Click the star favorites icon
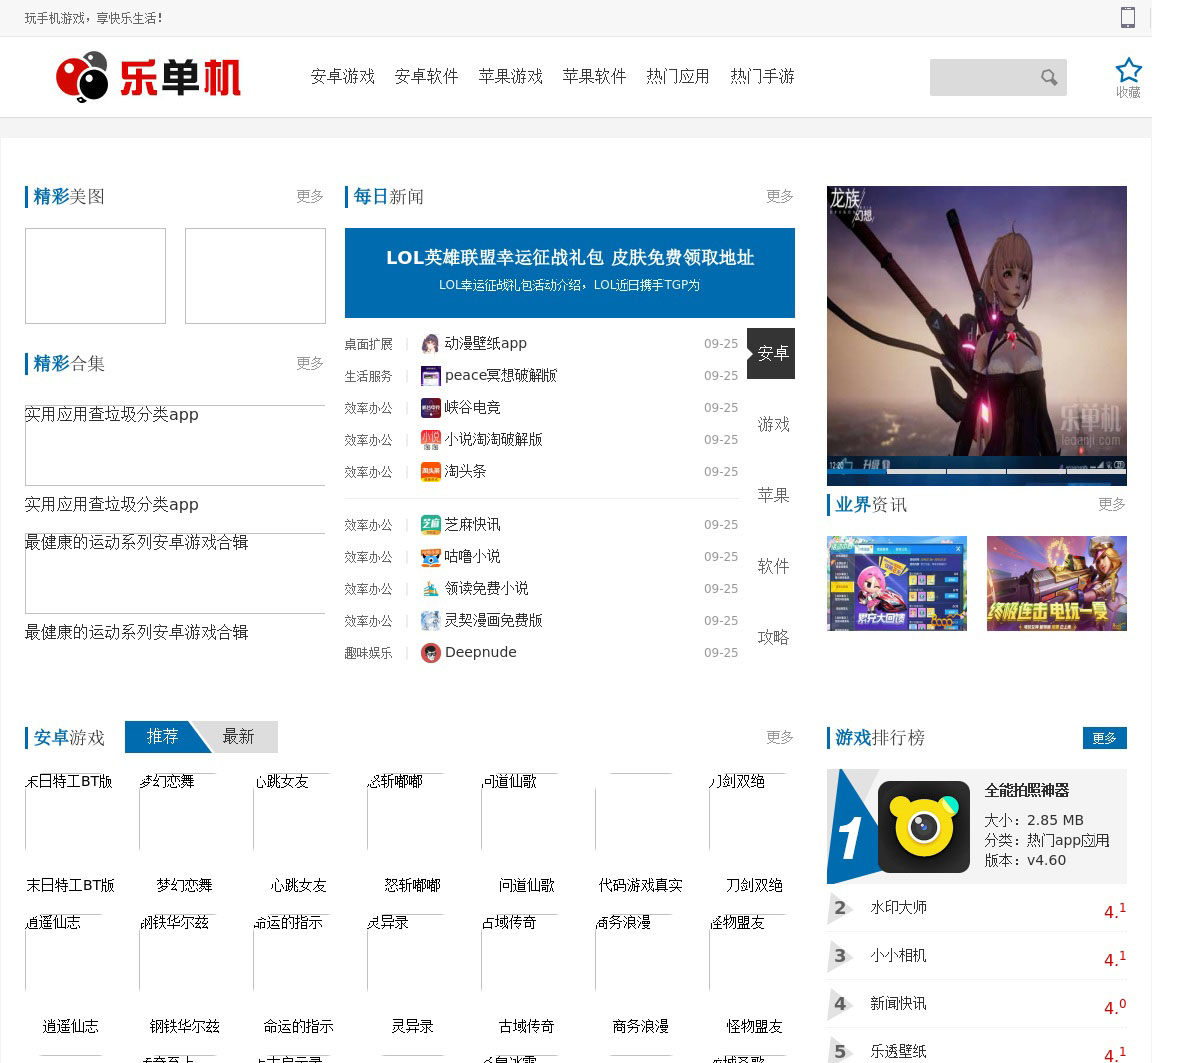1200x1063 pixels. [x=1128, y=71]
